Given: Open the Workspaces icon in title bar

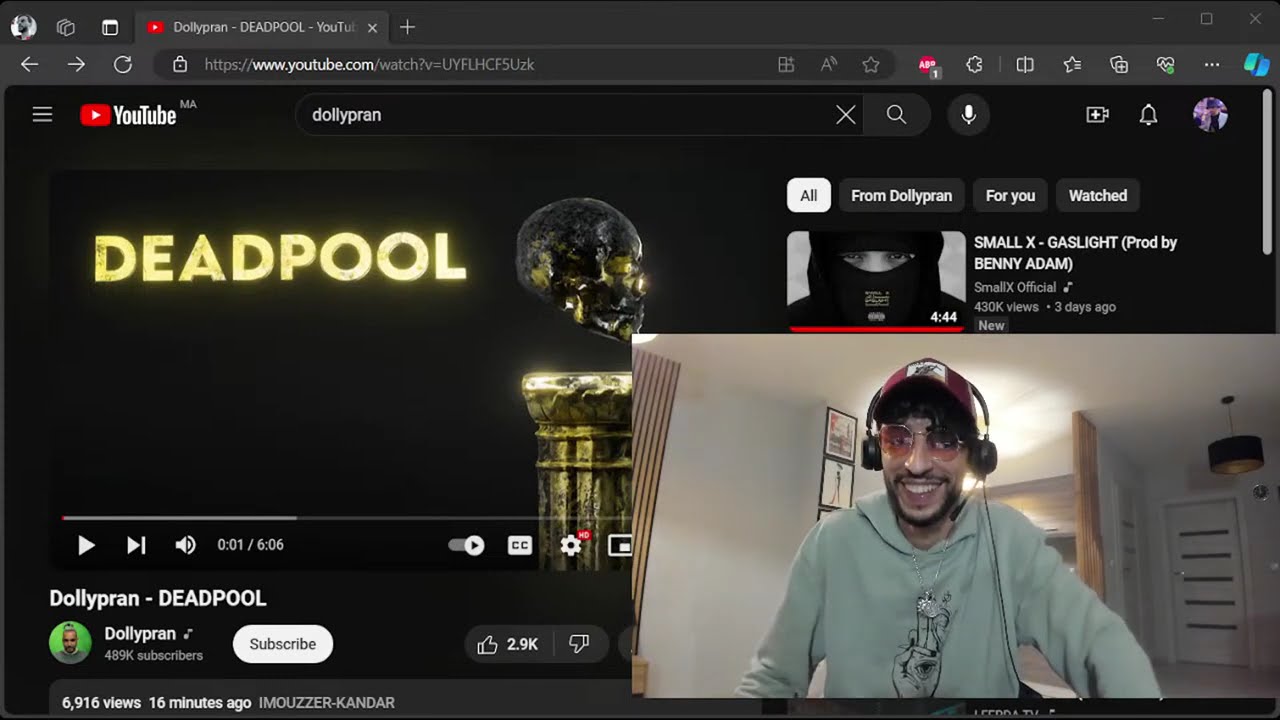Looking at the screenshot, I should (66, 27).
